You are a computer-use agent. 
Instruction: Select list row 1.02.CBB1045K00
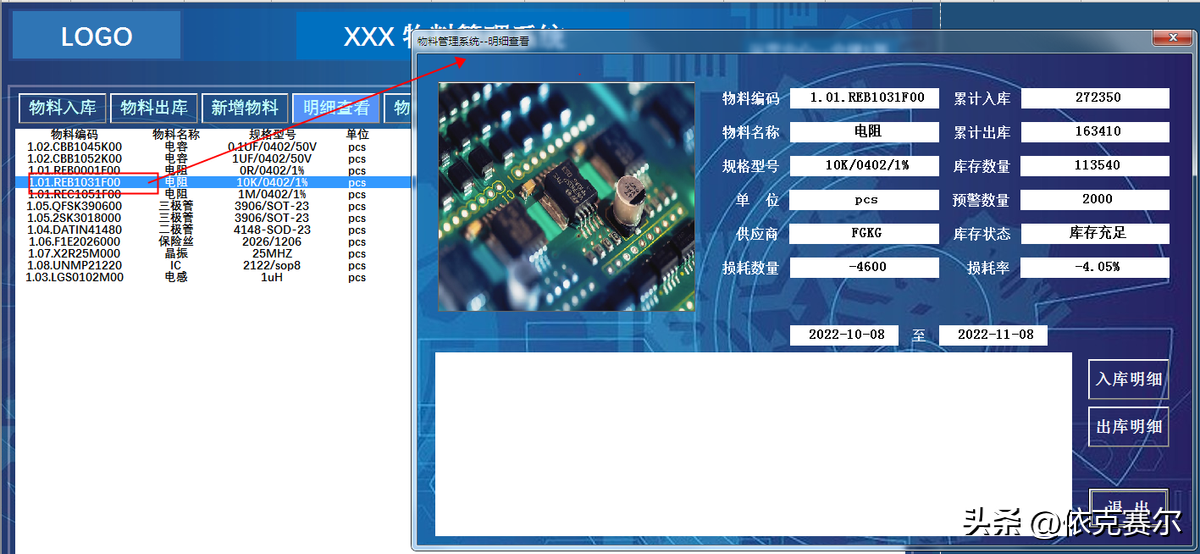pos(214,147)
